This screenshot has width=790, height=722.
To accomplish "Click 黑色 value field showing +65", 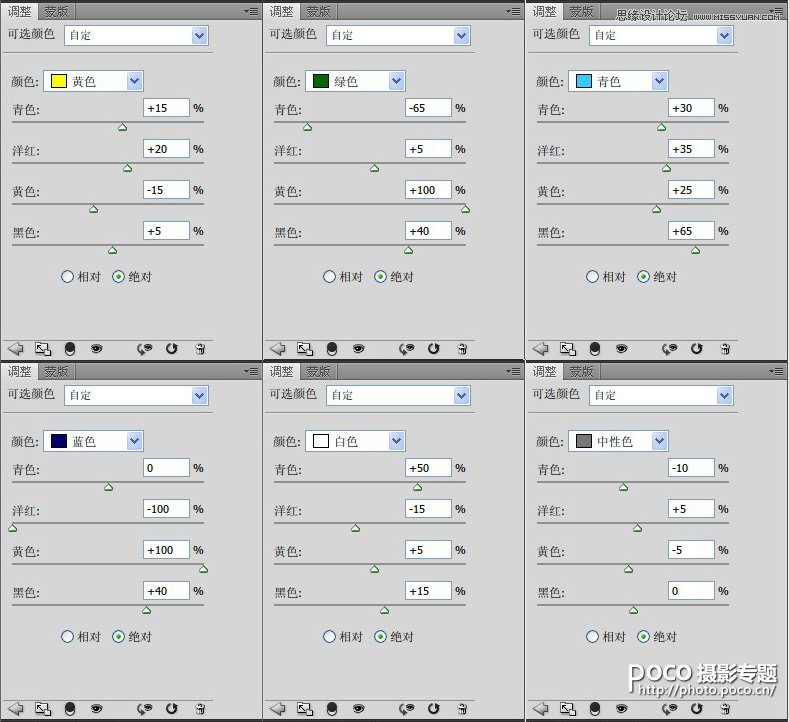I will pos(691,231).
